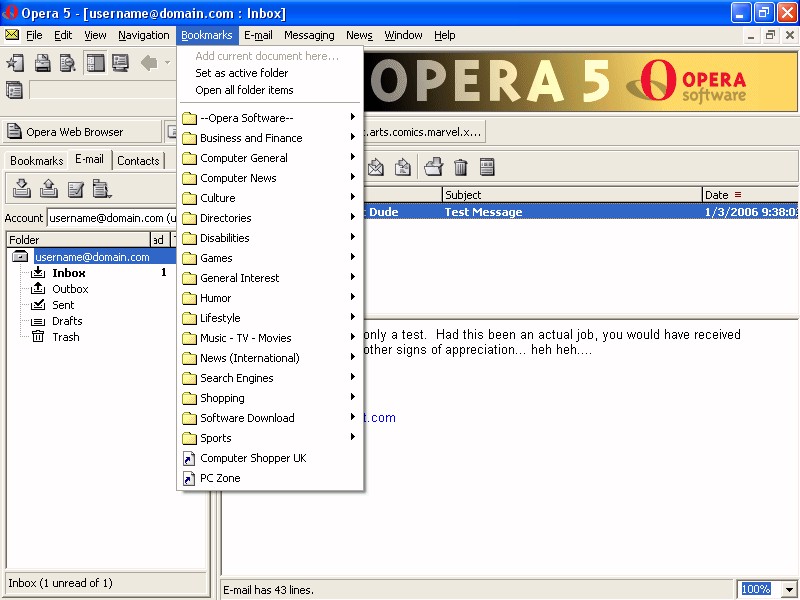
Task: Open the Computer Shopper UK bookmark
Action: click(x=270, y=458)
